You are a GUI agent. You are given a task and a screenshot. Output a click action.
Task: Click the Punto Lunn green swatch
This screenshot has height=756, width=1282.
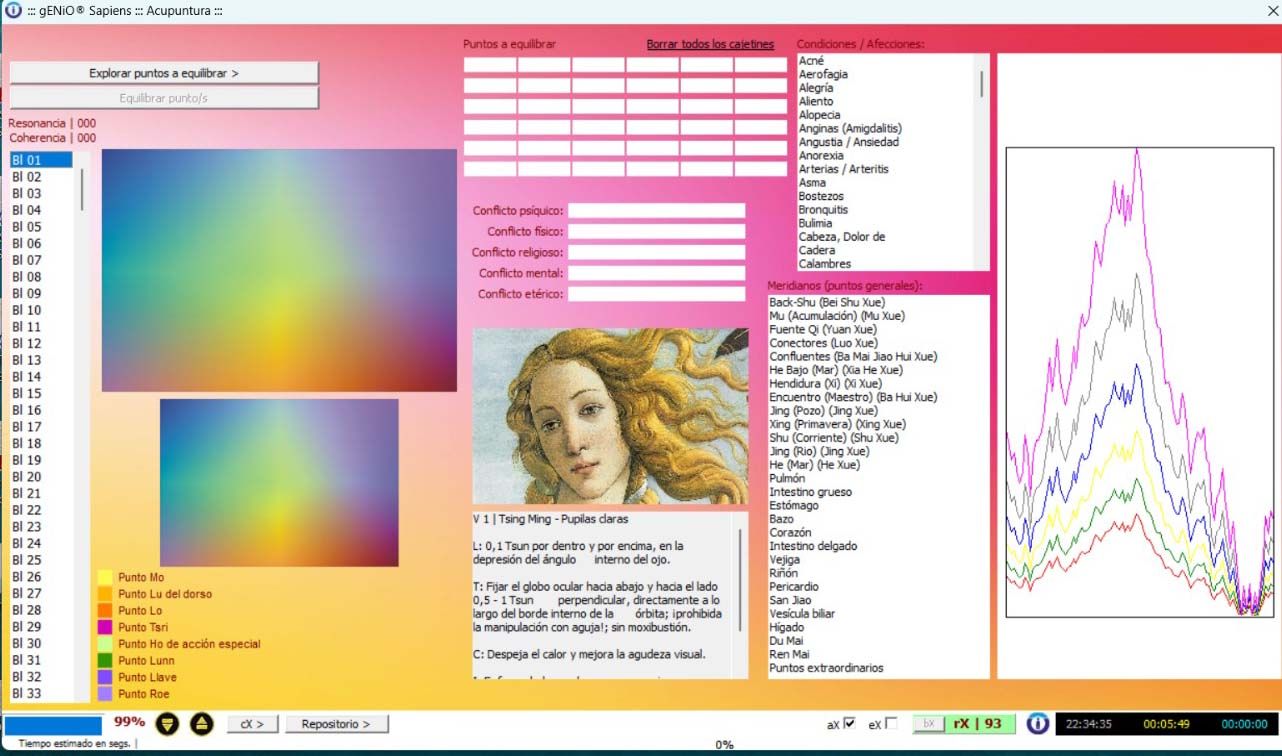click(x=105, y=660)
